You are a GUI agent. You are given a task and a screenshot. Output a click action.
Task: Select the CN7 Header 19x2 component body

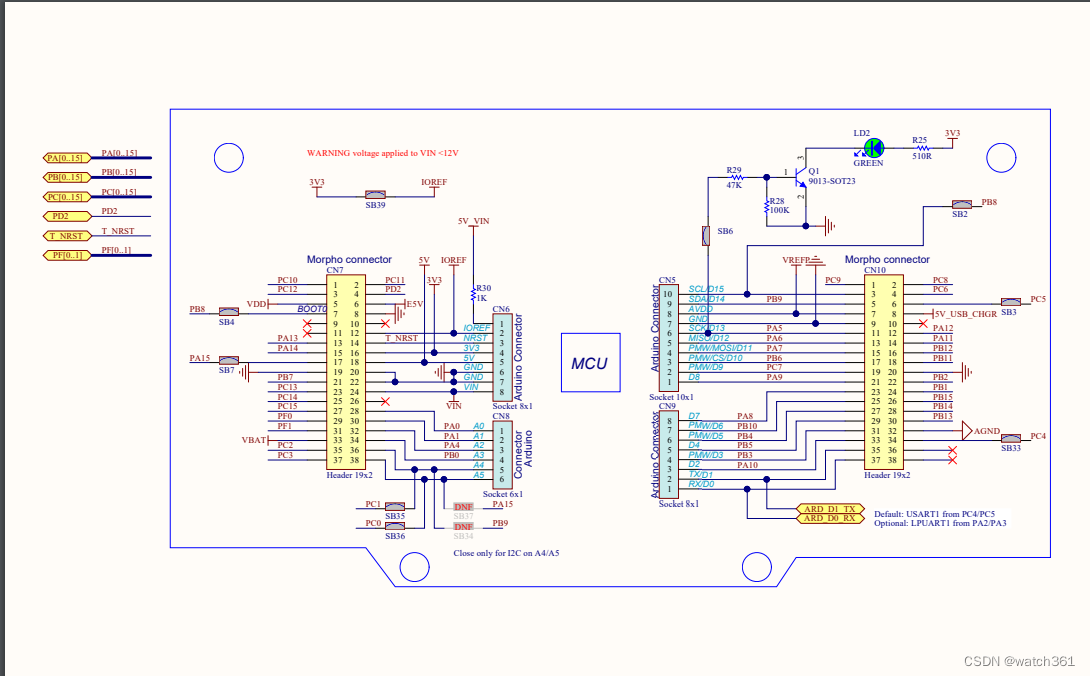coord(345,372)
